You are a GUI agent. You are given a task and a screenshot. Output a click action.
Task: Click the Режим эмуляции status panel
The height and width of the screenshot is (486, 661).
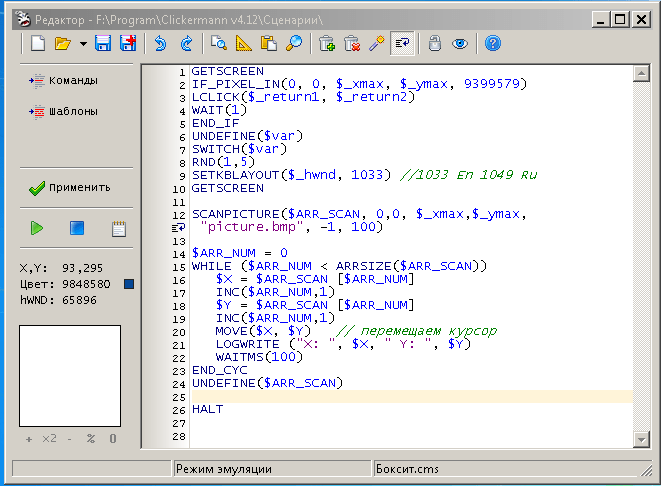click(272, 469)
